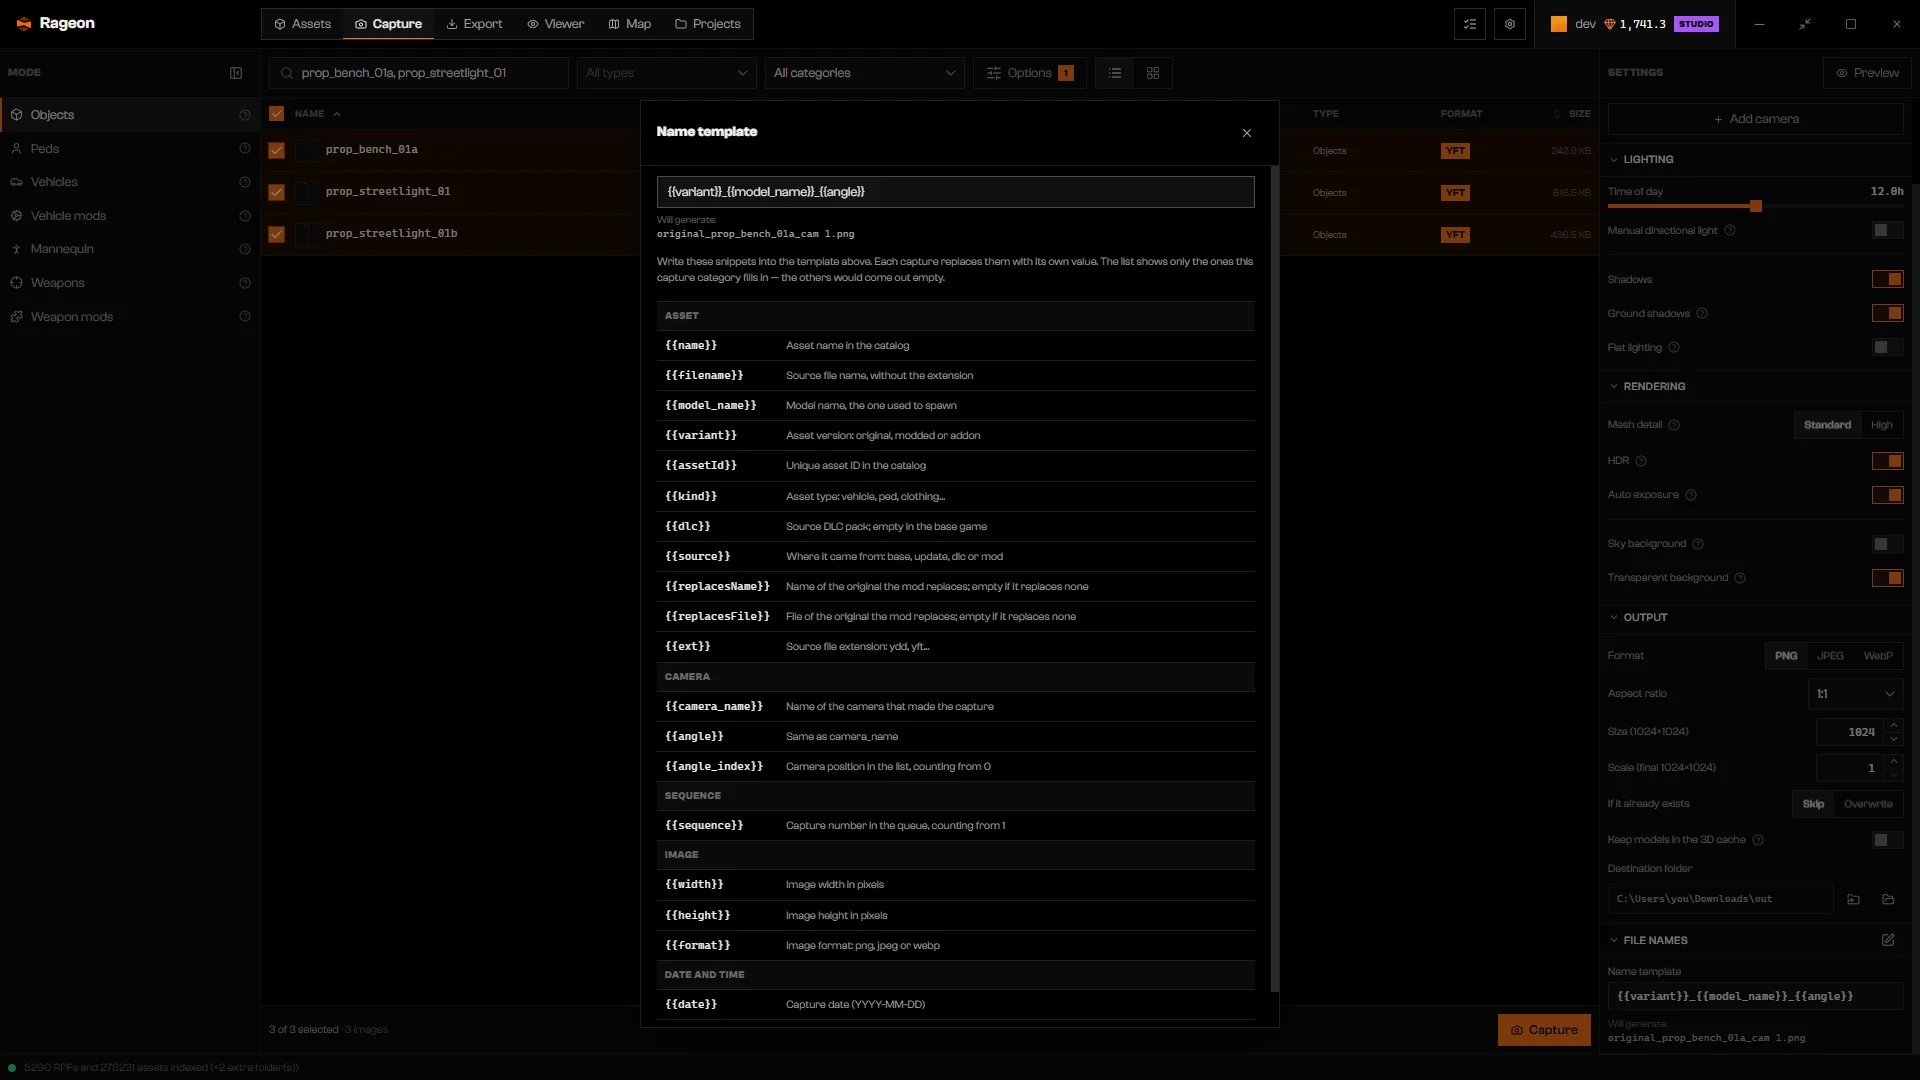1920x1080 pixels.
Task: Open the All categories dropdown
Action: pos(864,73)
